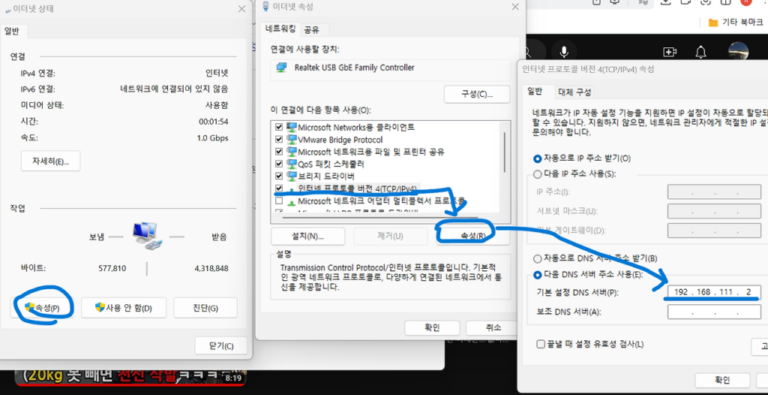768x395 pixels.
Task: Open the YouTube account avatar menu
Action: tap(738, 51)
